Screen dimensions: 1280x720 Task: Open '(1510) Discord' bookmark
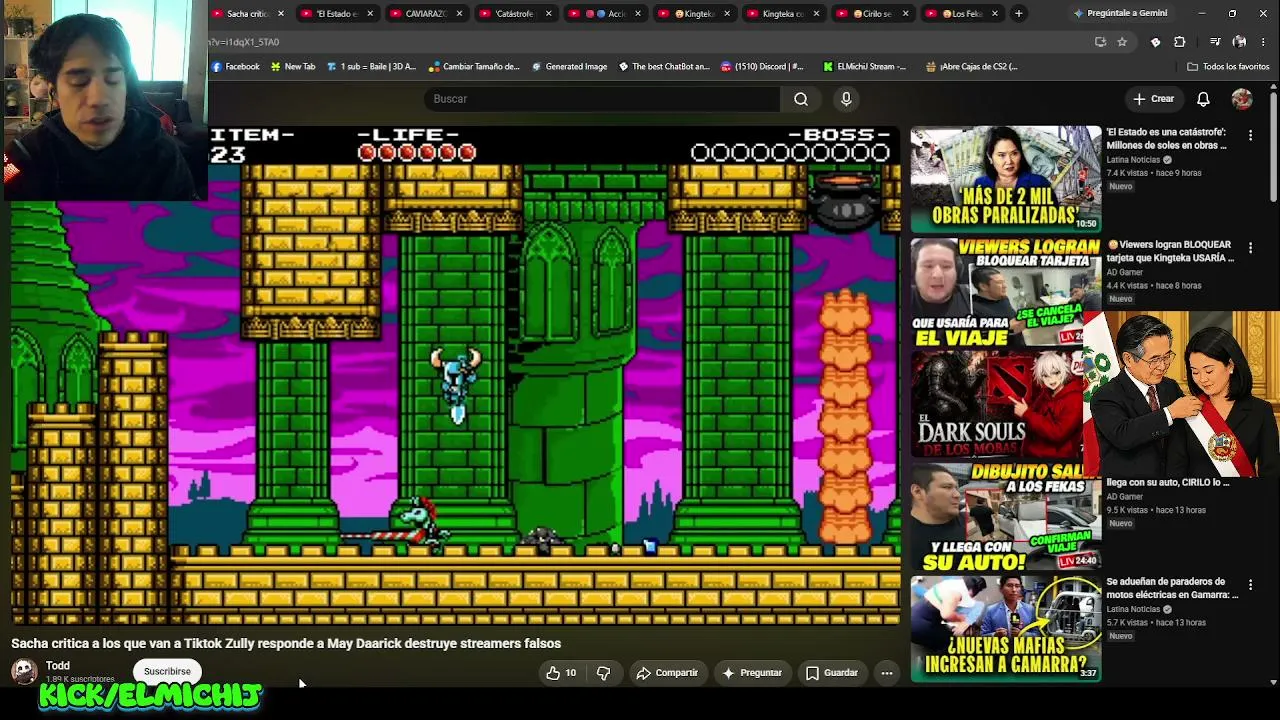pyautogui.click(x=761, y=67)
